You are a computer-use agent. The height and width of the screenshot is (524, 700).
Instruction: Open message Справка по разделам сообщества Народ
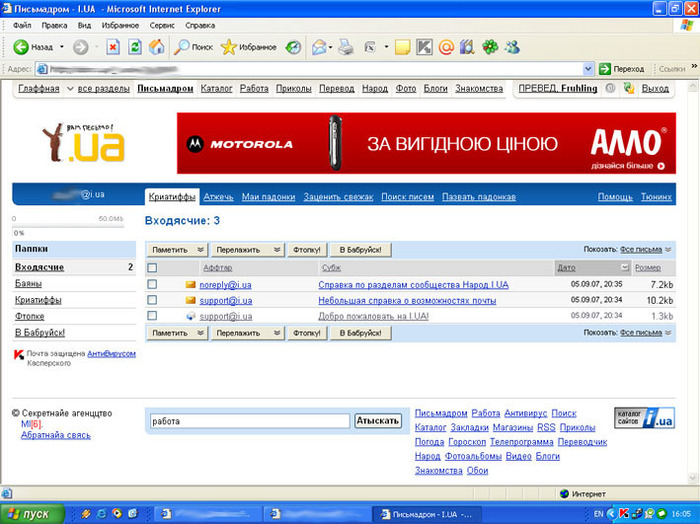tap(413, 285)
